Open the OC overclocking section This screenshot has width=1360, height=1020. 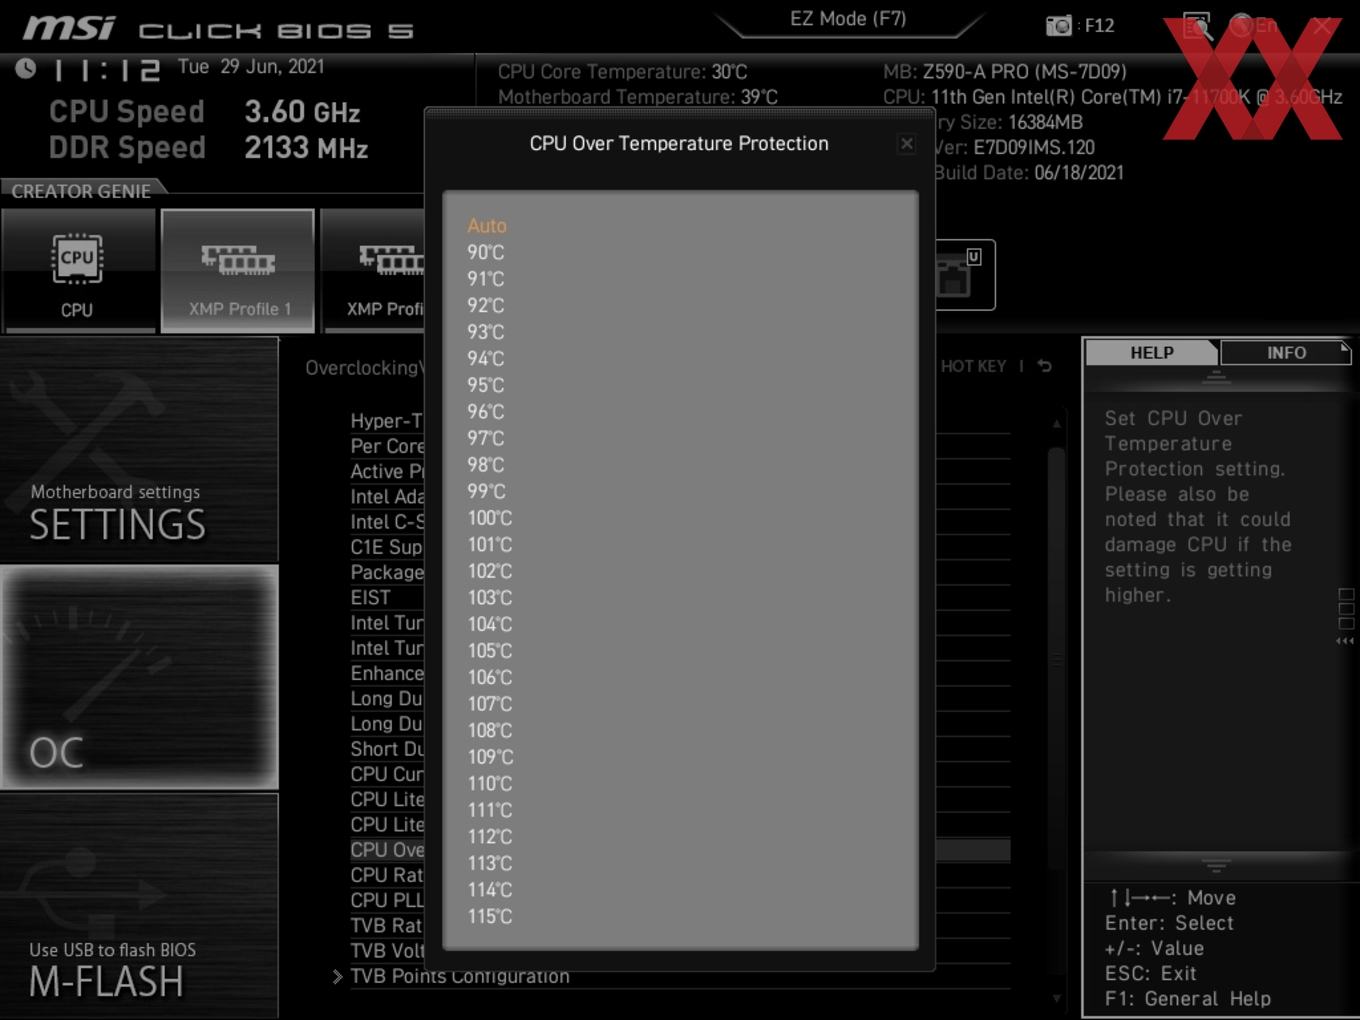click(139, 677)
